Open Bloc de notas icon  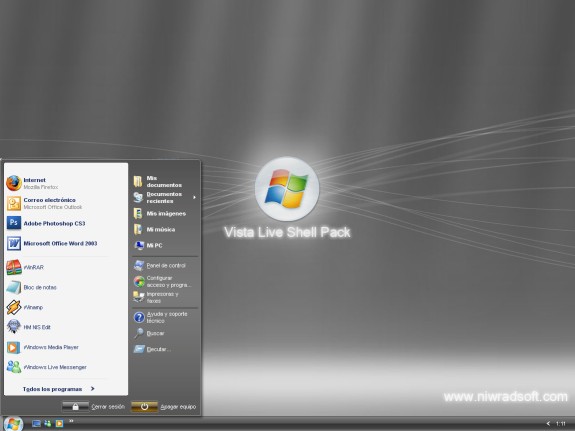pyautogui.click(x=14, y=287)
